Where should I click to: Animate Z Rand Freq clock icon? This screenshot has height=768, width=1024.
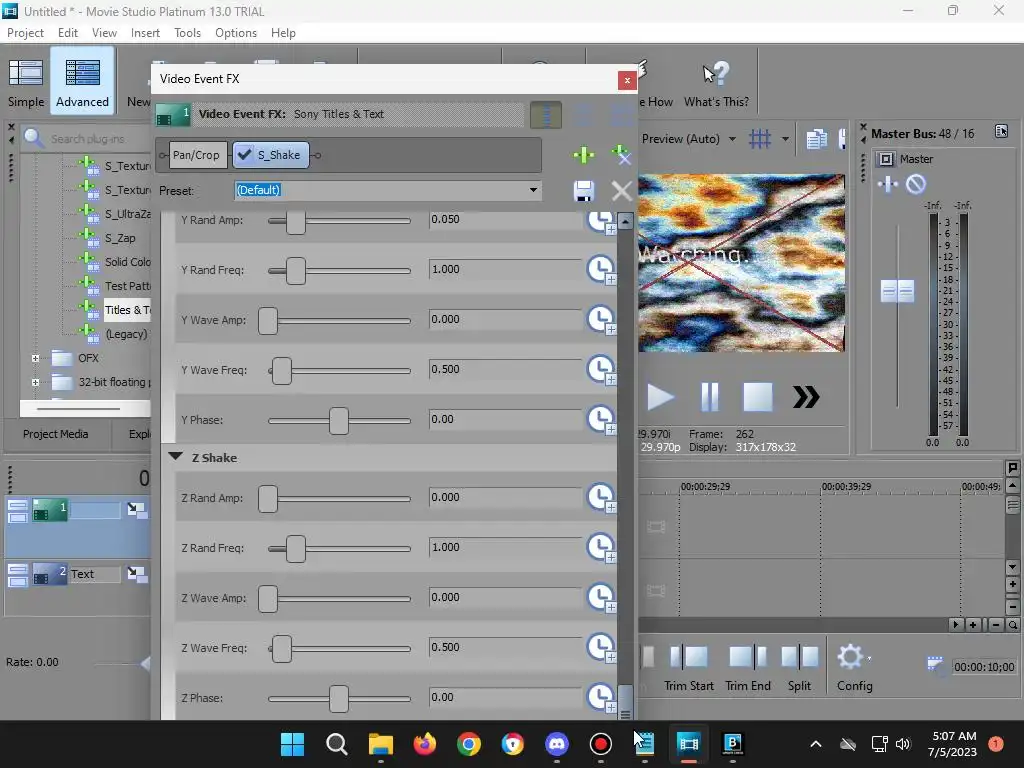[600, 547]
